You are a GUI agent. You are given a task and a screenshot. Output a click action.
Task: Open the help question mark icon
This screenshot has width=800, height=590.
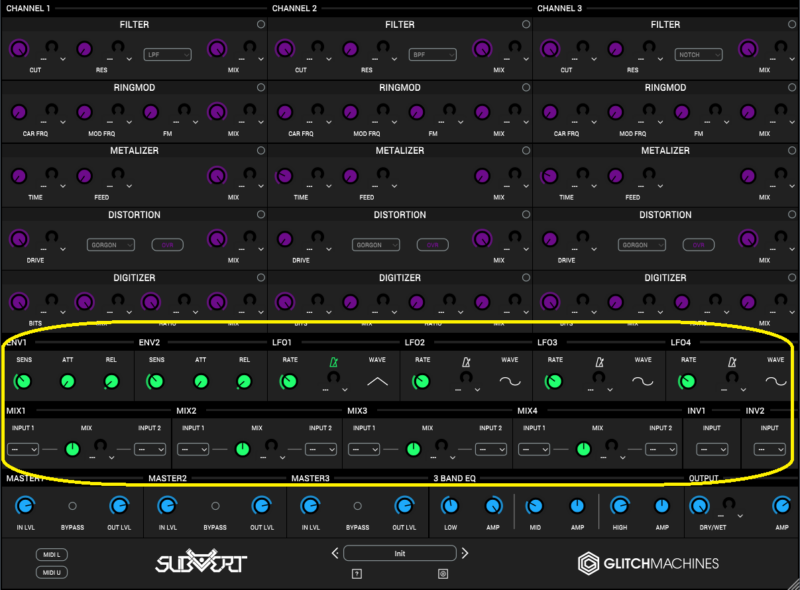click(356, 574)
